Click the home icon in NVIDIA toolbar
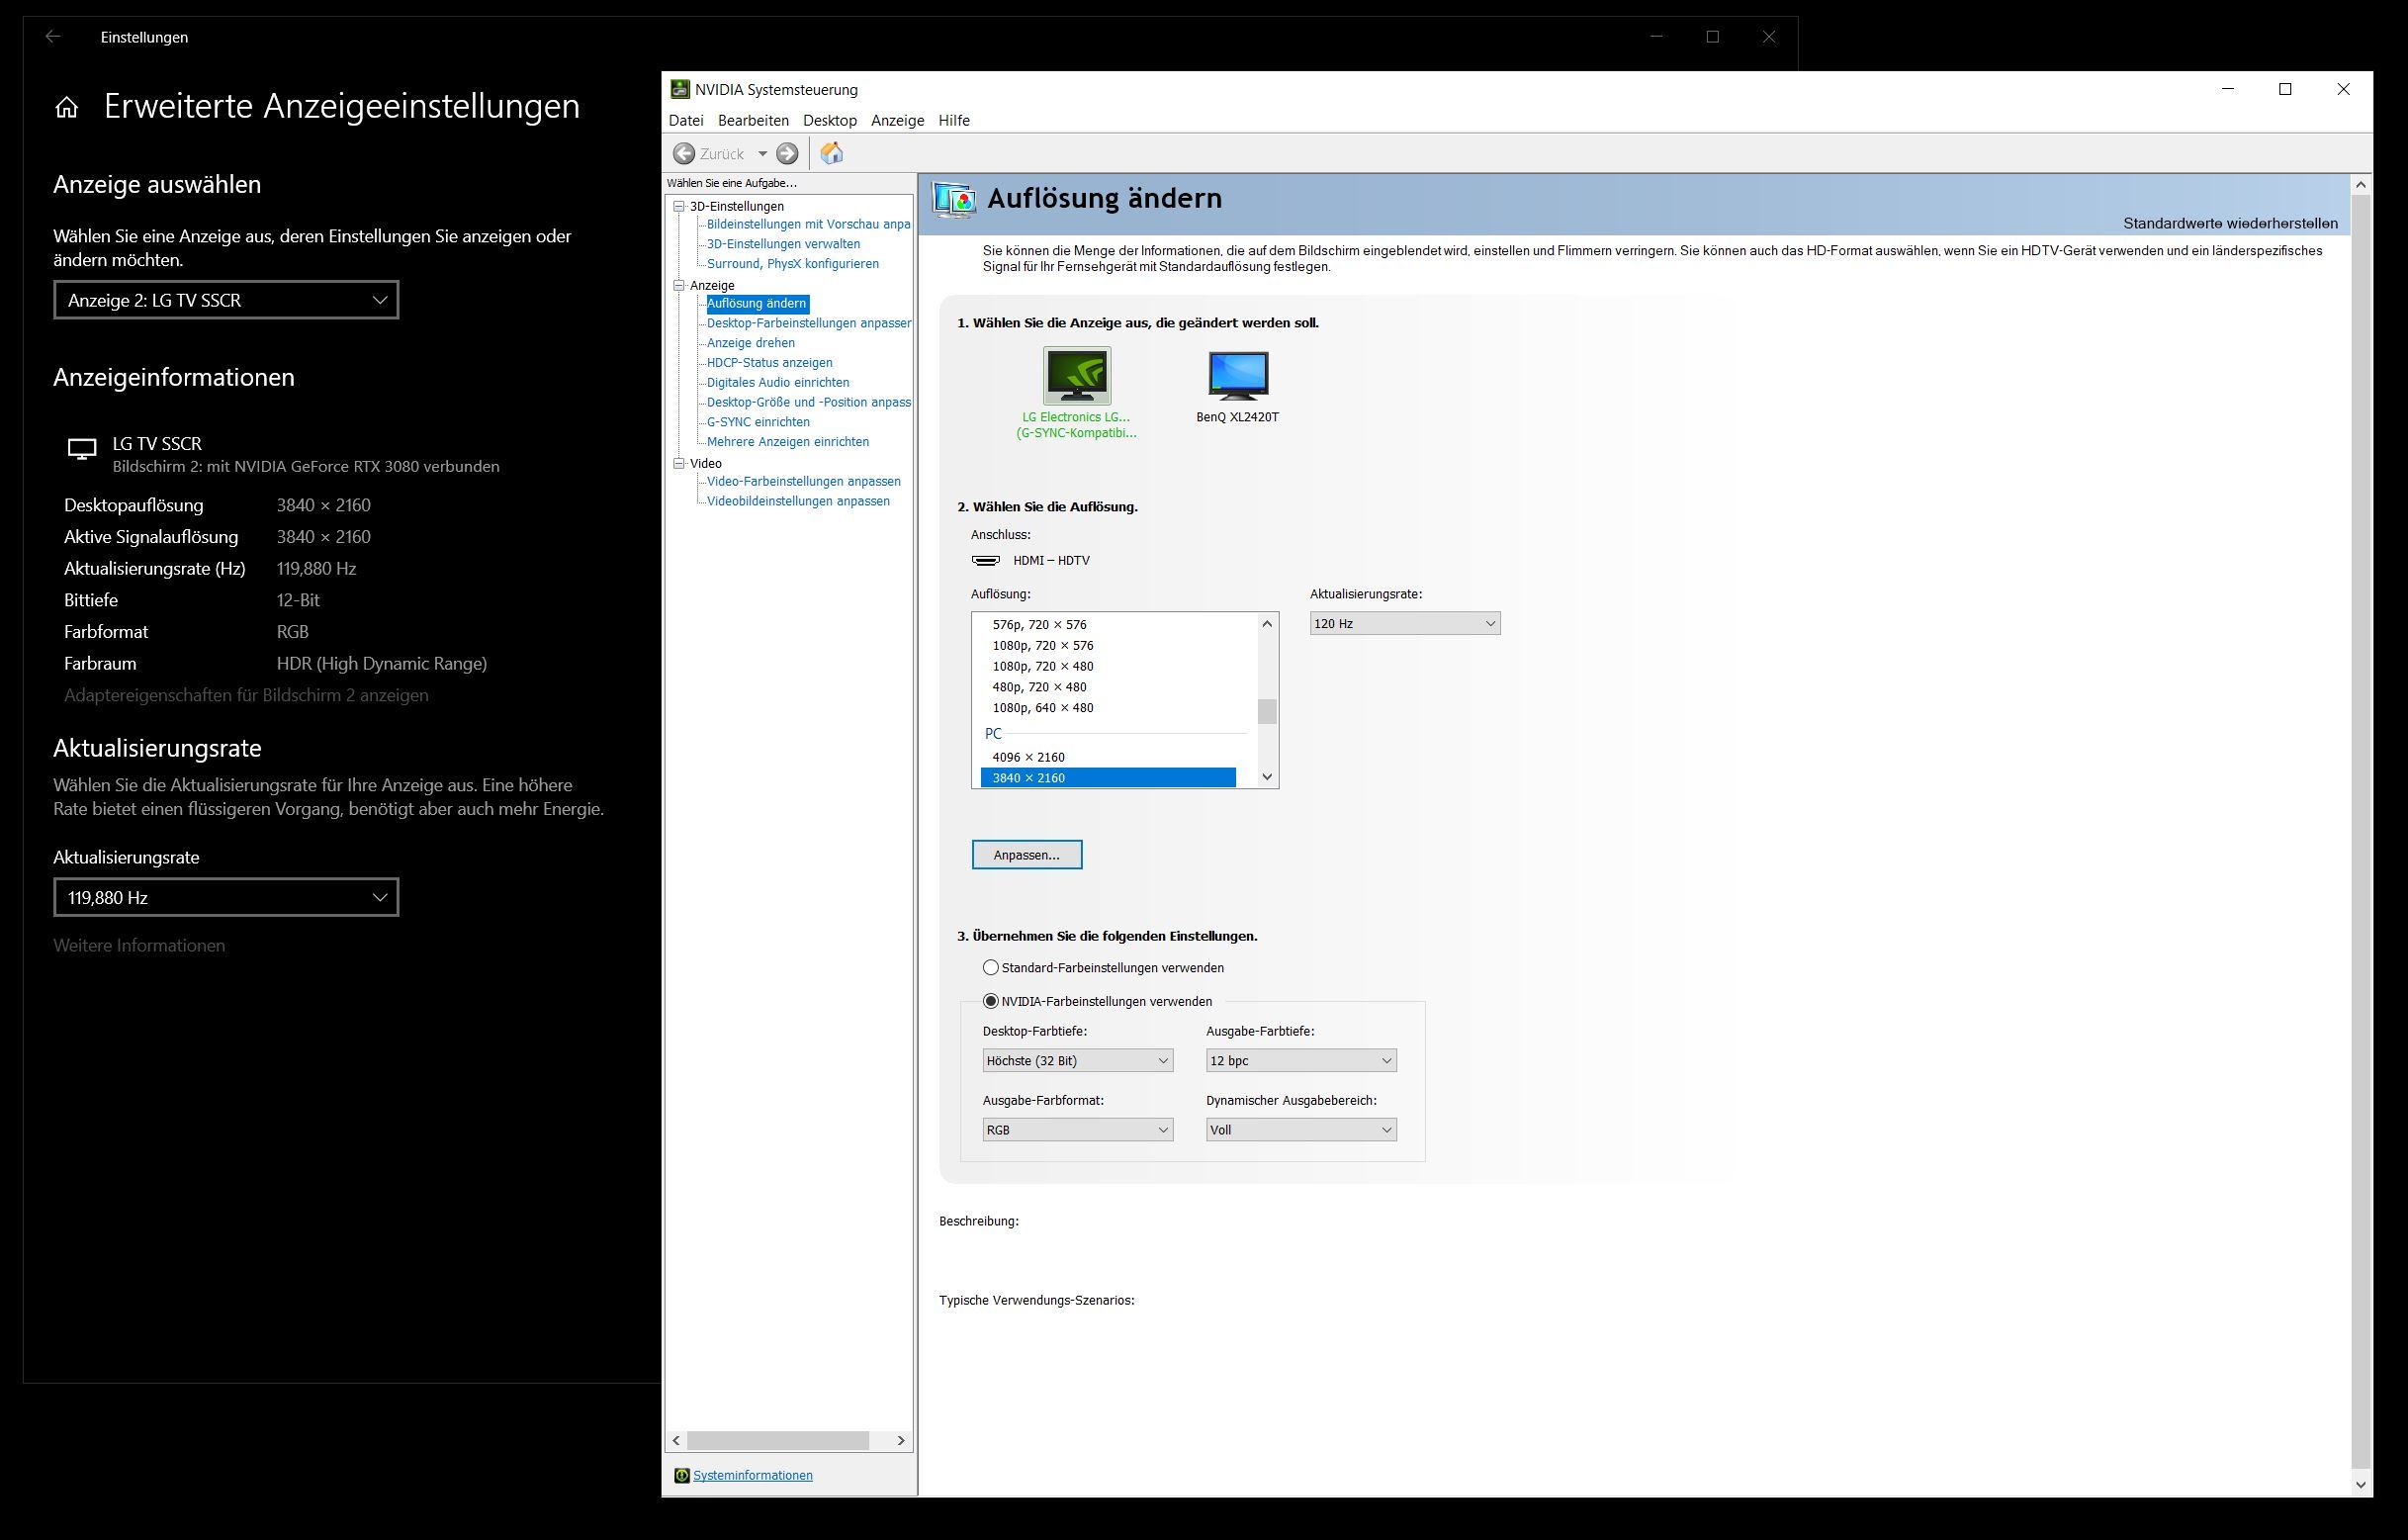 click(x=832, y=153)
